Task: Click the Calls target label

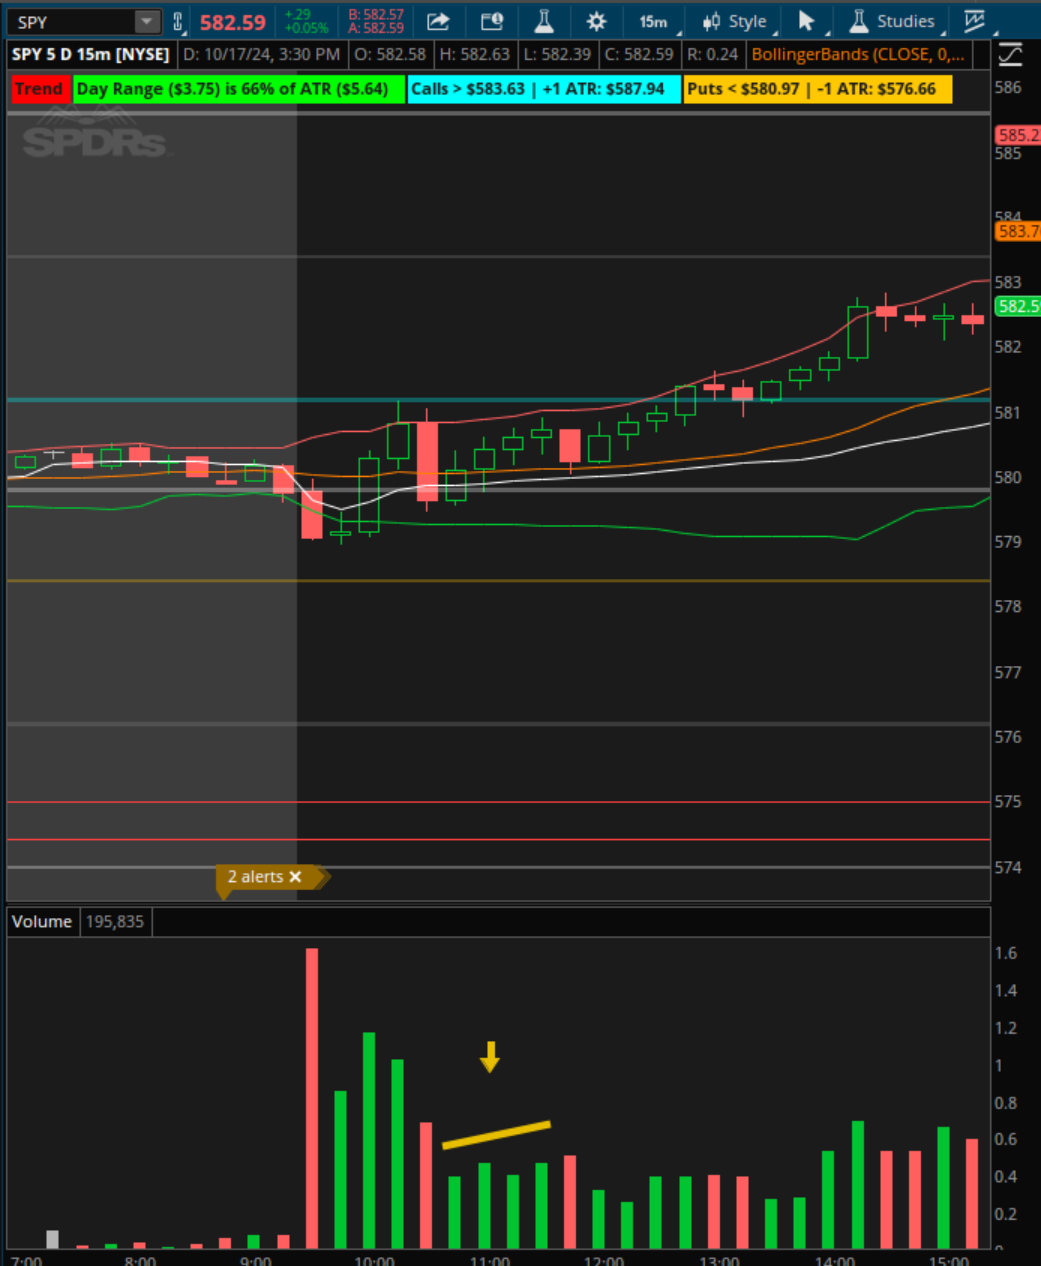Action: (544, 89)
